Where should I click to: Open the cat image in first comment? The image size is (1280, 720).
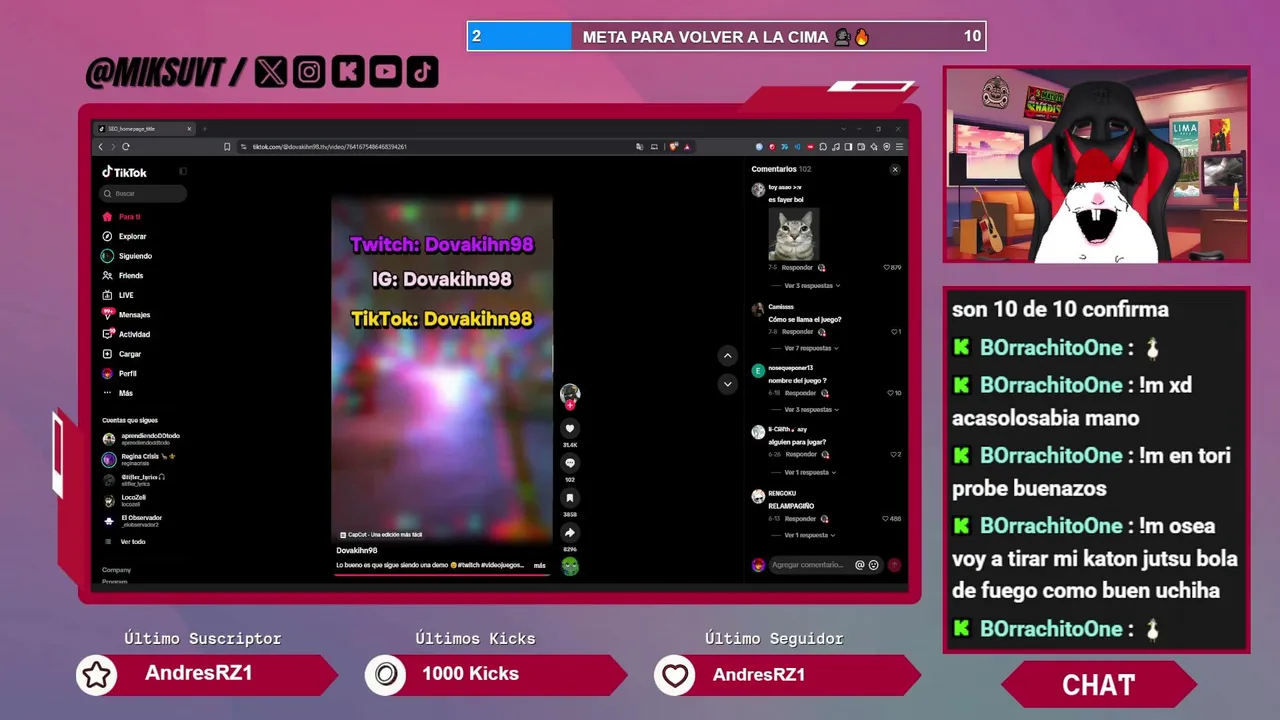pos(794,234)
